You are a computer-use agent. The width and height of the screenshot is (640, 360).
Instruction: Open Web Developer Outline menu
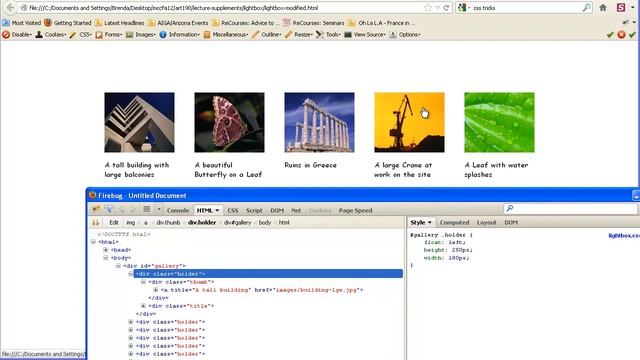tap(266, 35)
